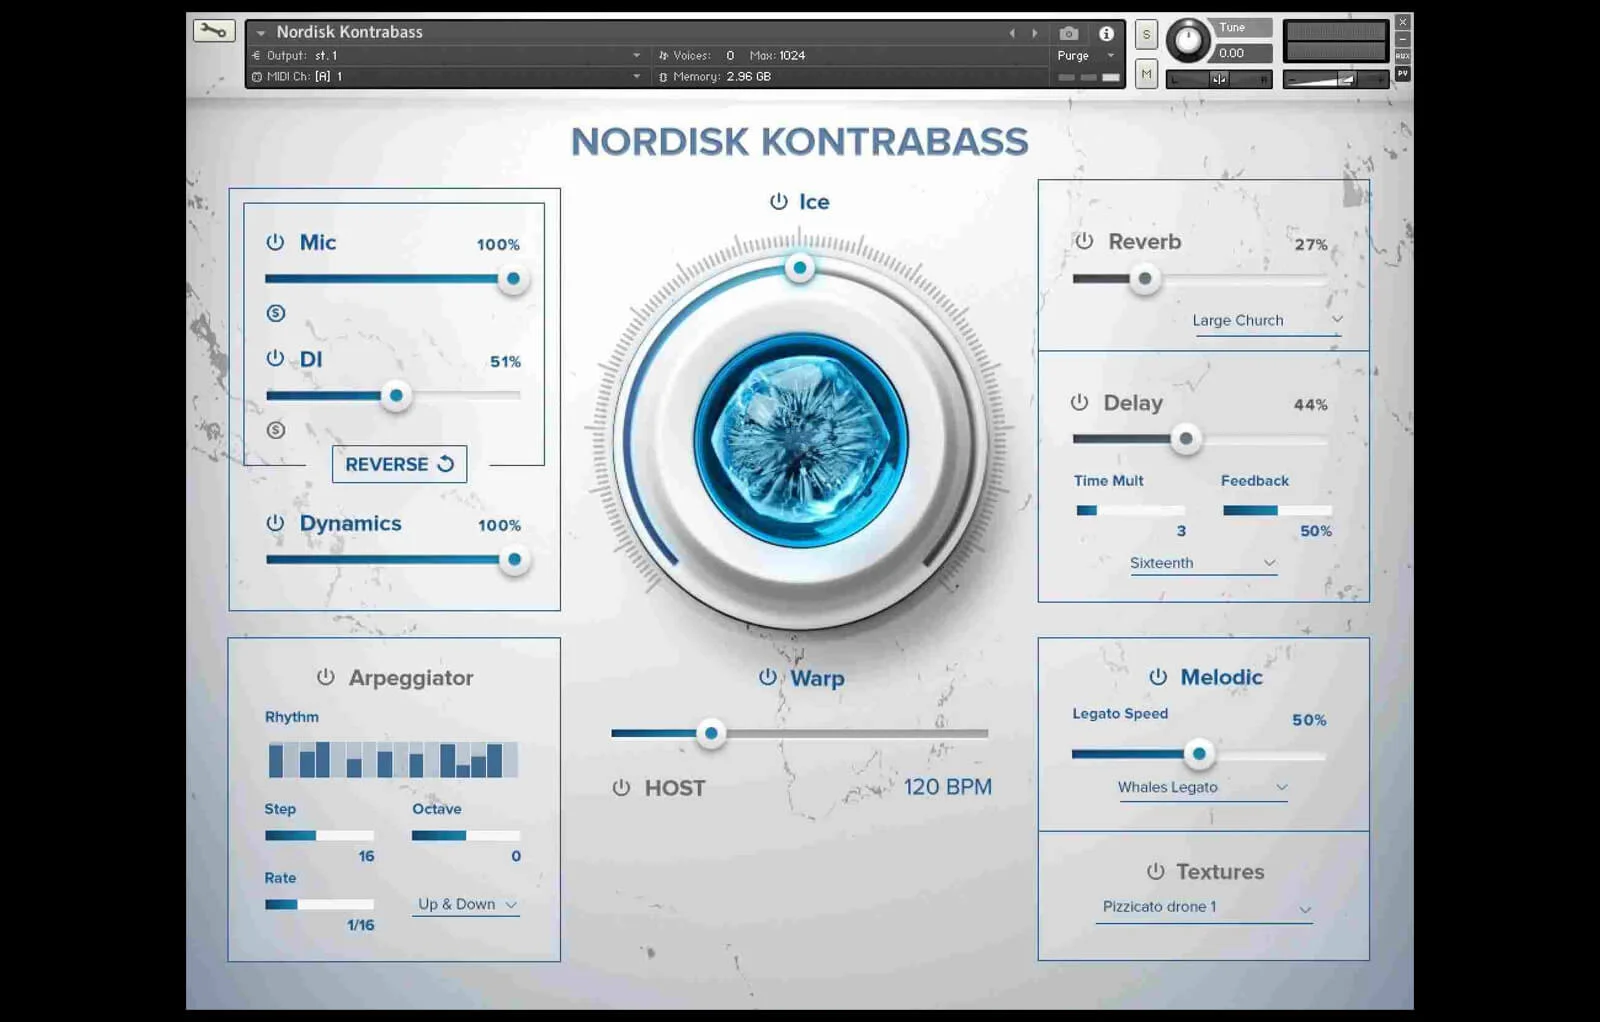This screenshot has width=1600, height=1022.
Task: Open the Large Church reverb preset dropdown
Action: tap(1266, 320)
